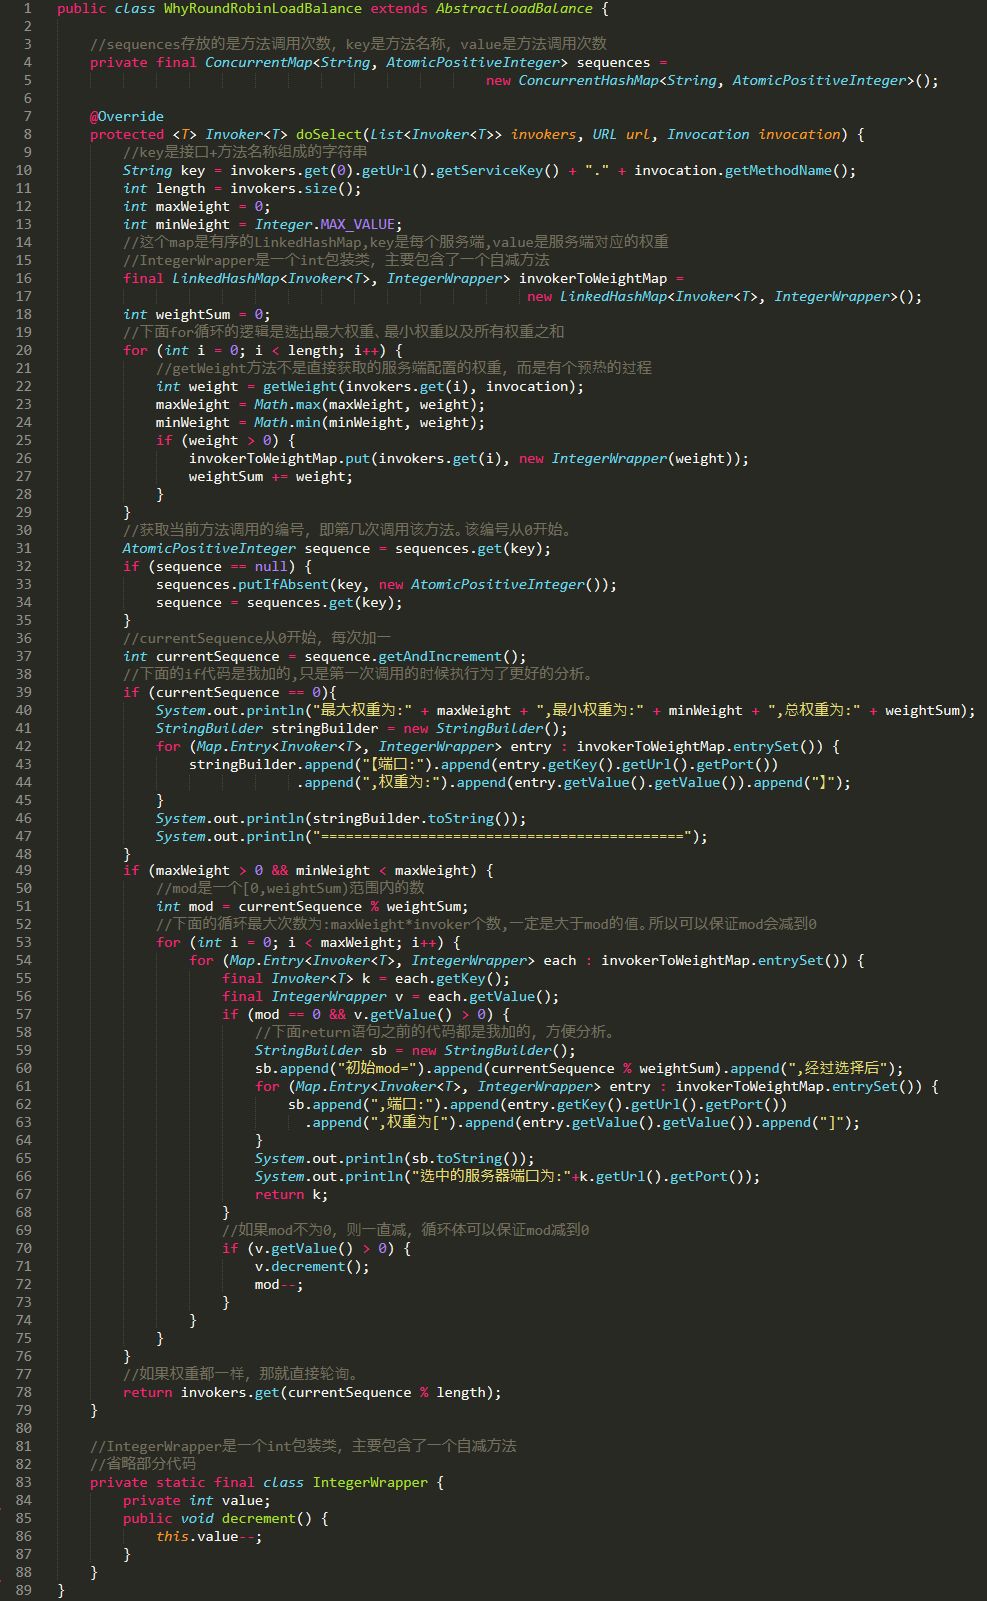This screenshot has height=1601, width=987.
Task: Click the getWeight method call
Action: 300,387
